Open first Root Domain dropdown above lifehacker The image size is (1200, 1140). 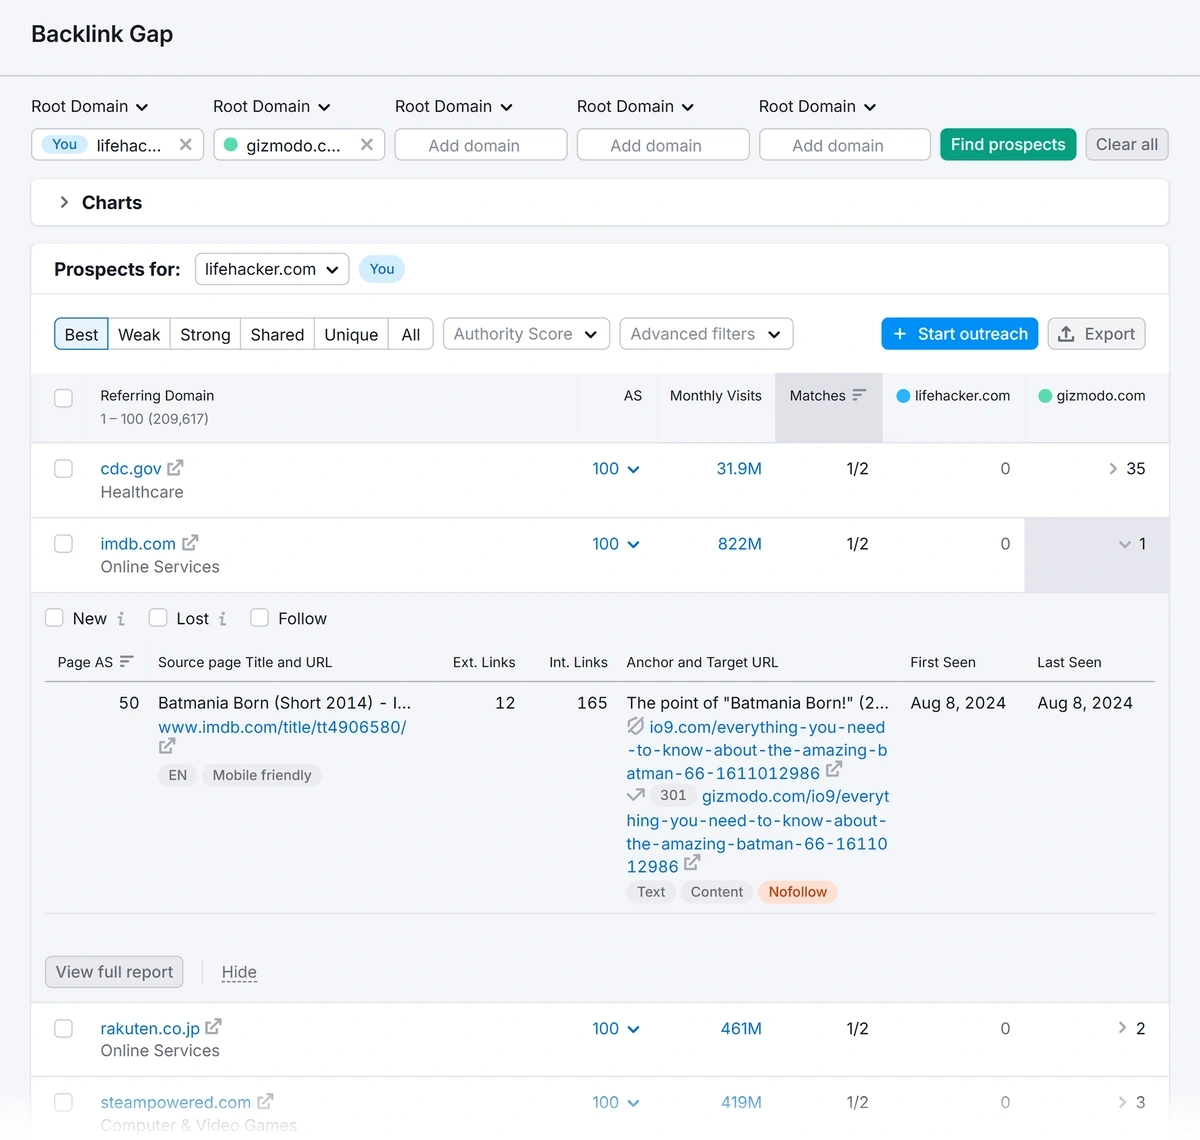90,107
